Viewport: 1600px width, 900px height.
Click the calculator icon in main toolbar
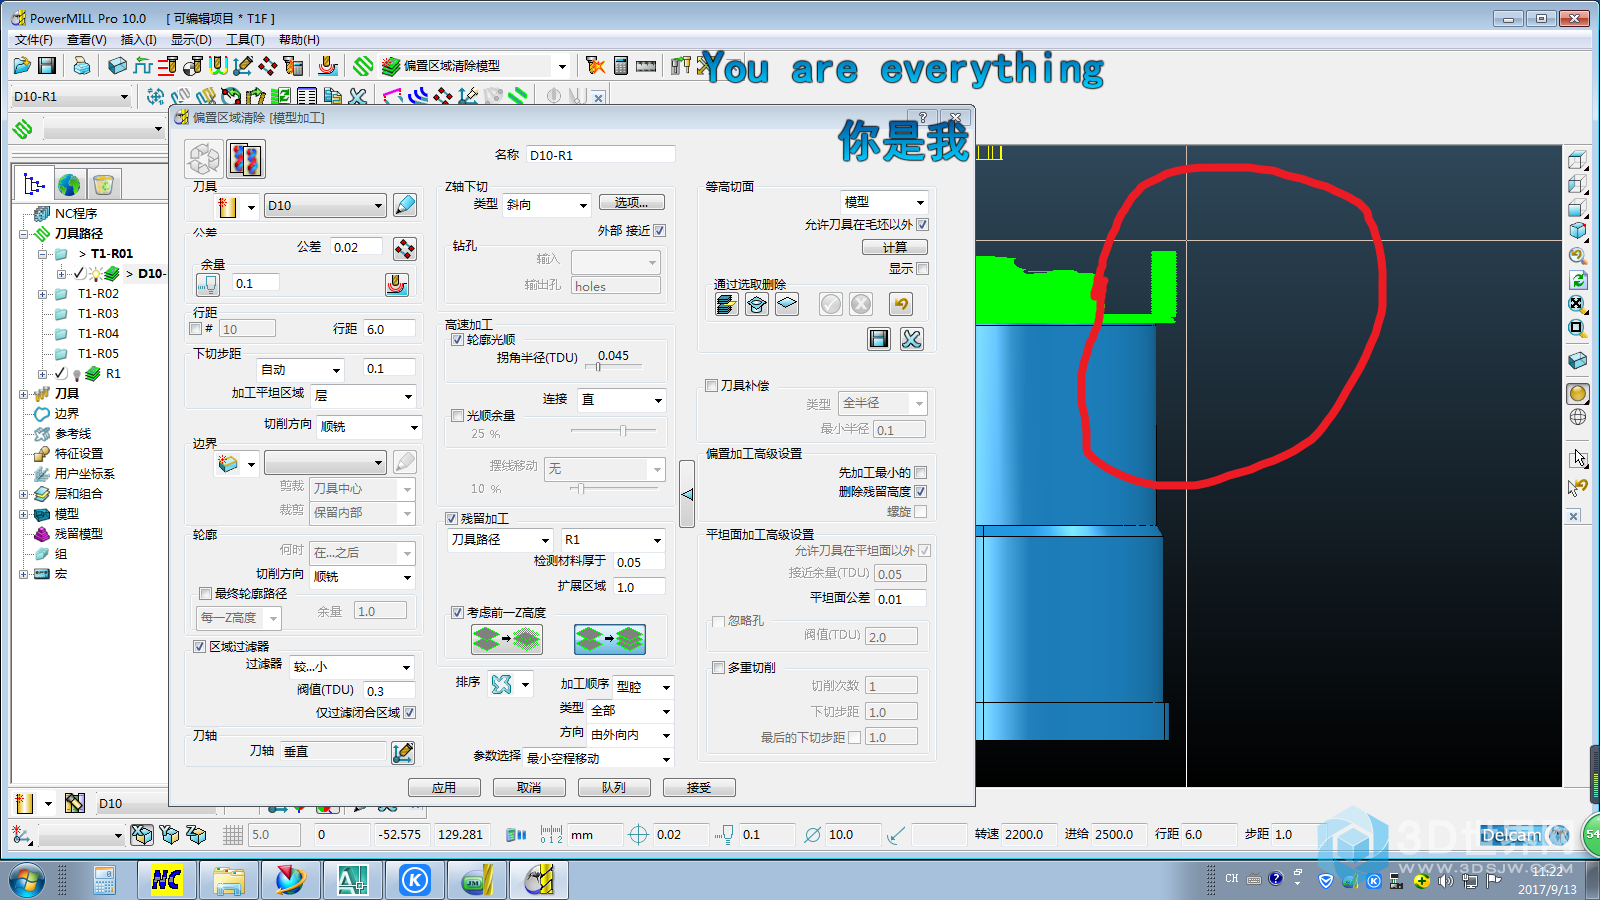621,66
